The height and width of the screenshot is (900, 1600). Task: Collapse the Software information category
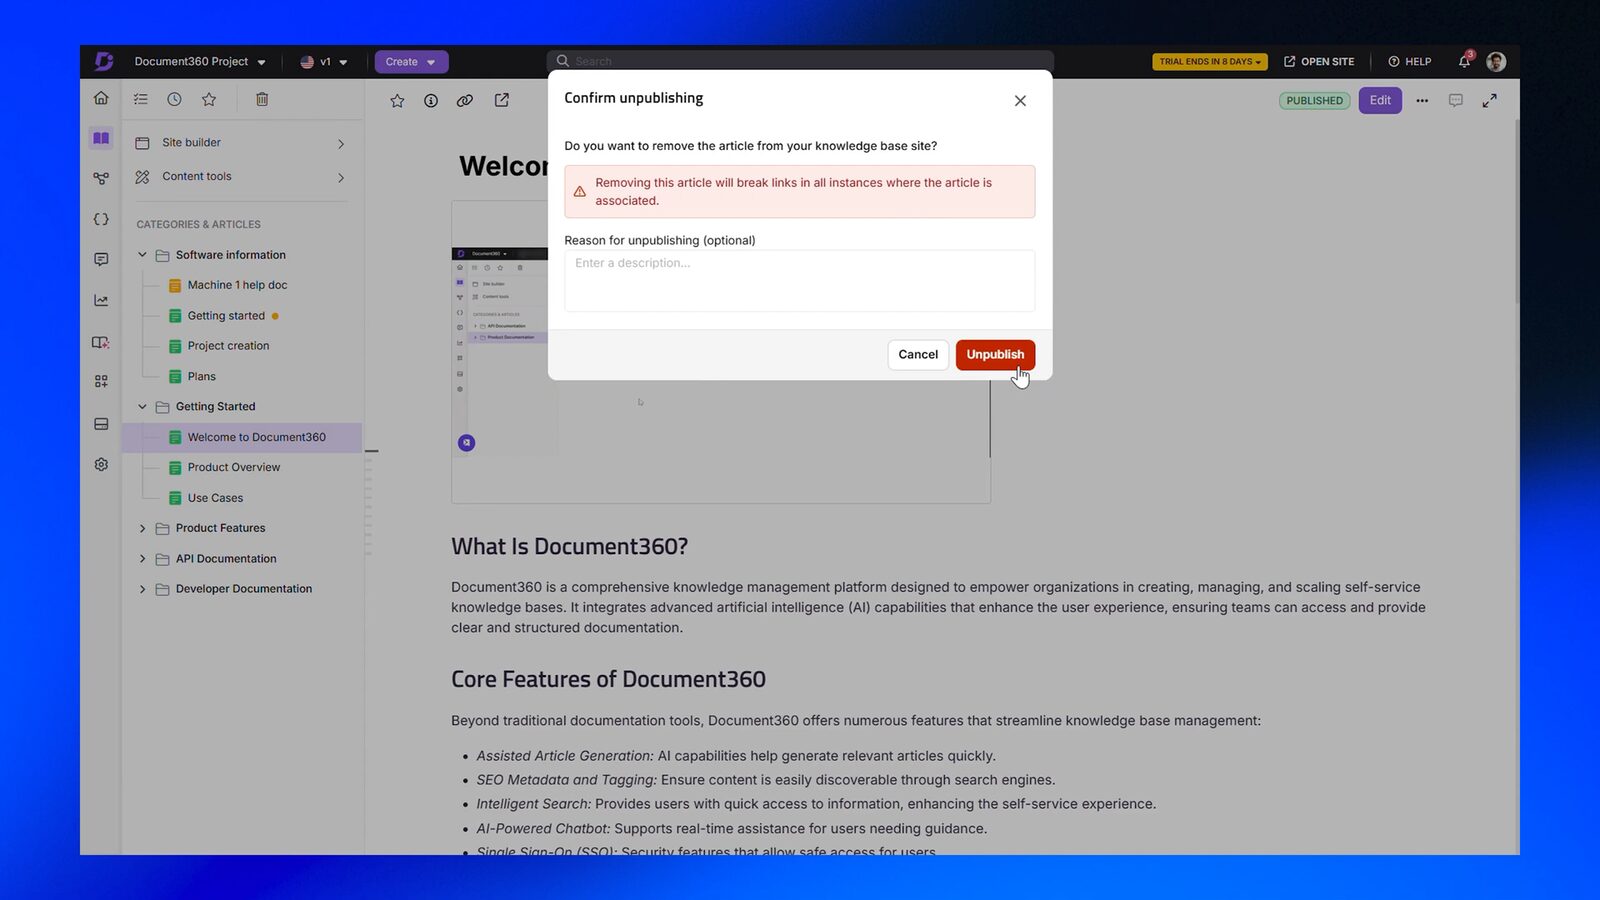tap(142, 255)
